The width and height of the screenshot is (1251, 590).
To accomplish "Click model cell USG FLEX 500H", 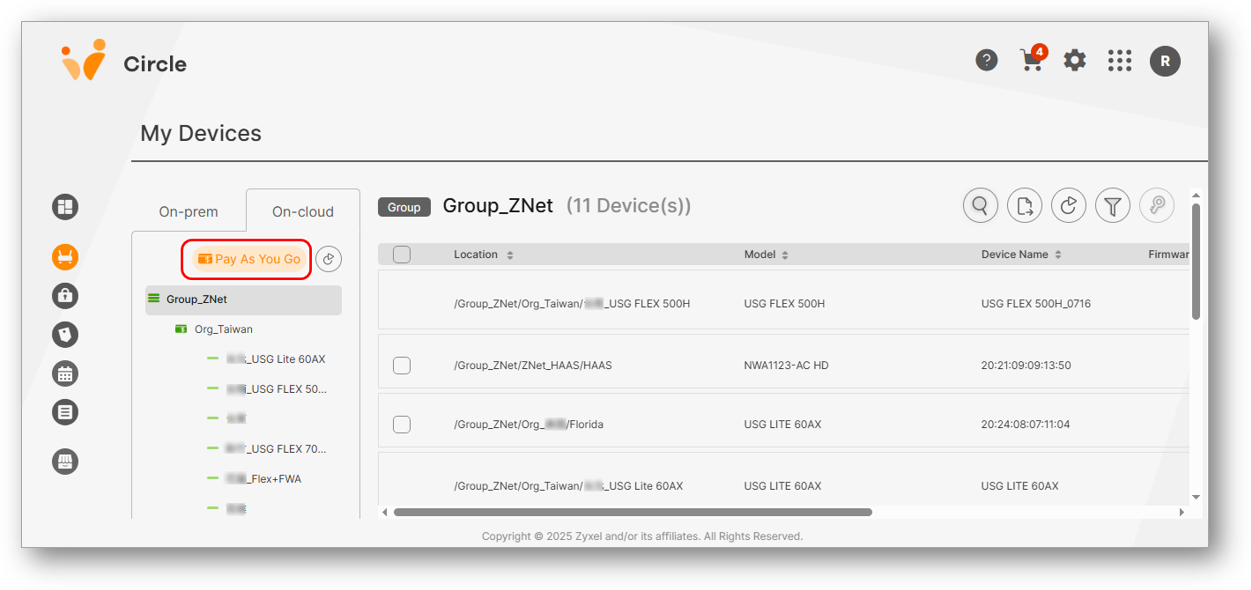I will pyautogui.click(x=786, y=304).
